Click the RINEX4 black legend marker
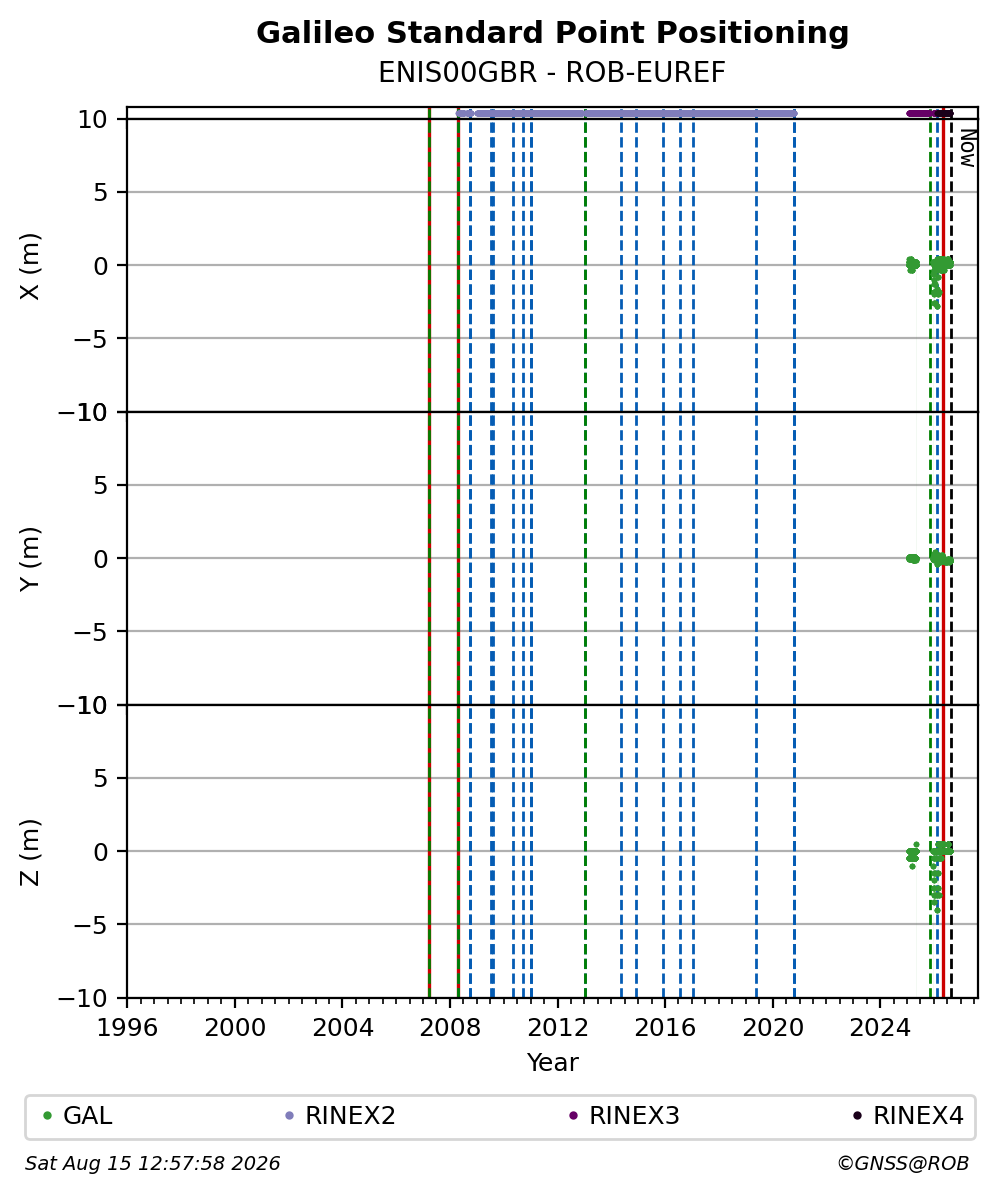 (857, 1116)
